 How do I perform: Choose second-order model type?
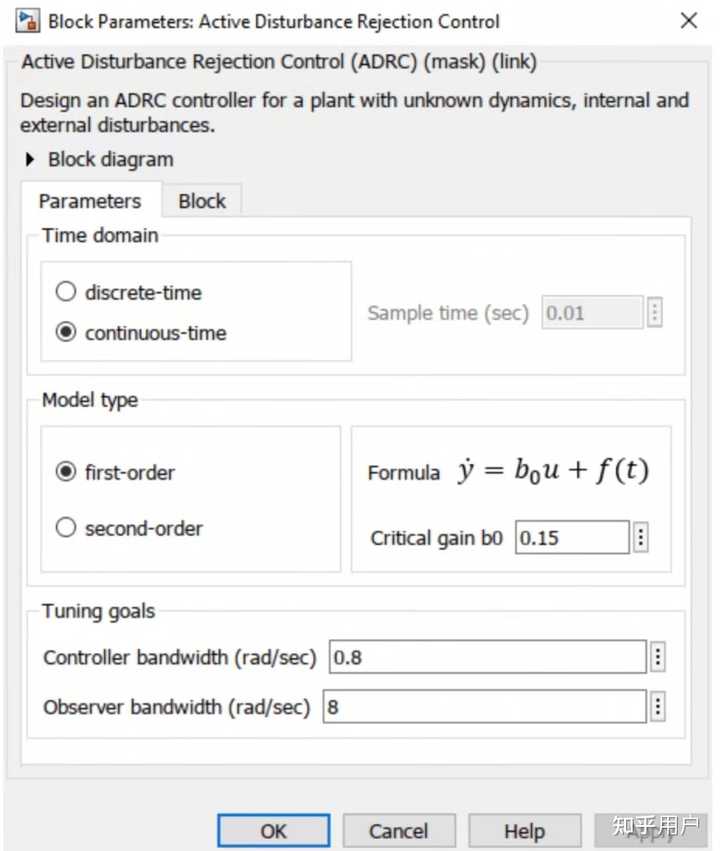pos(66,528)
